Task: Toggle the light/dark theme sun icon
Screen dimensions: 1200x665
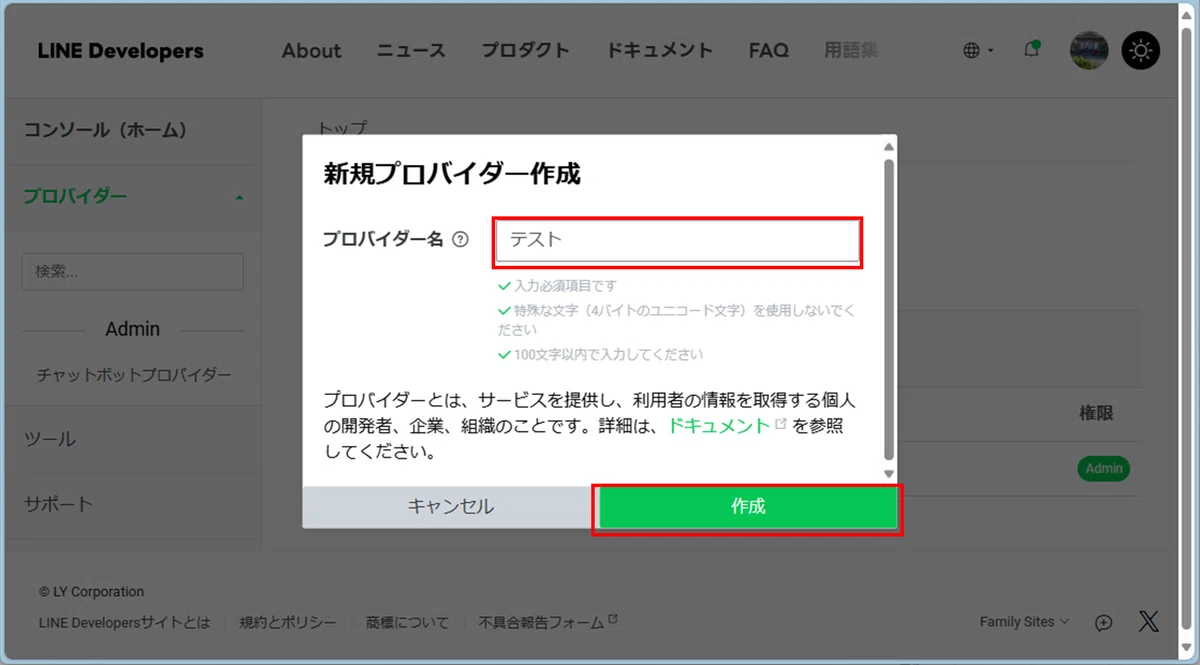Action: pyautogui.click(x=1141, y=51)
